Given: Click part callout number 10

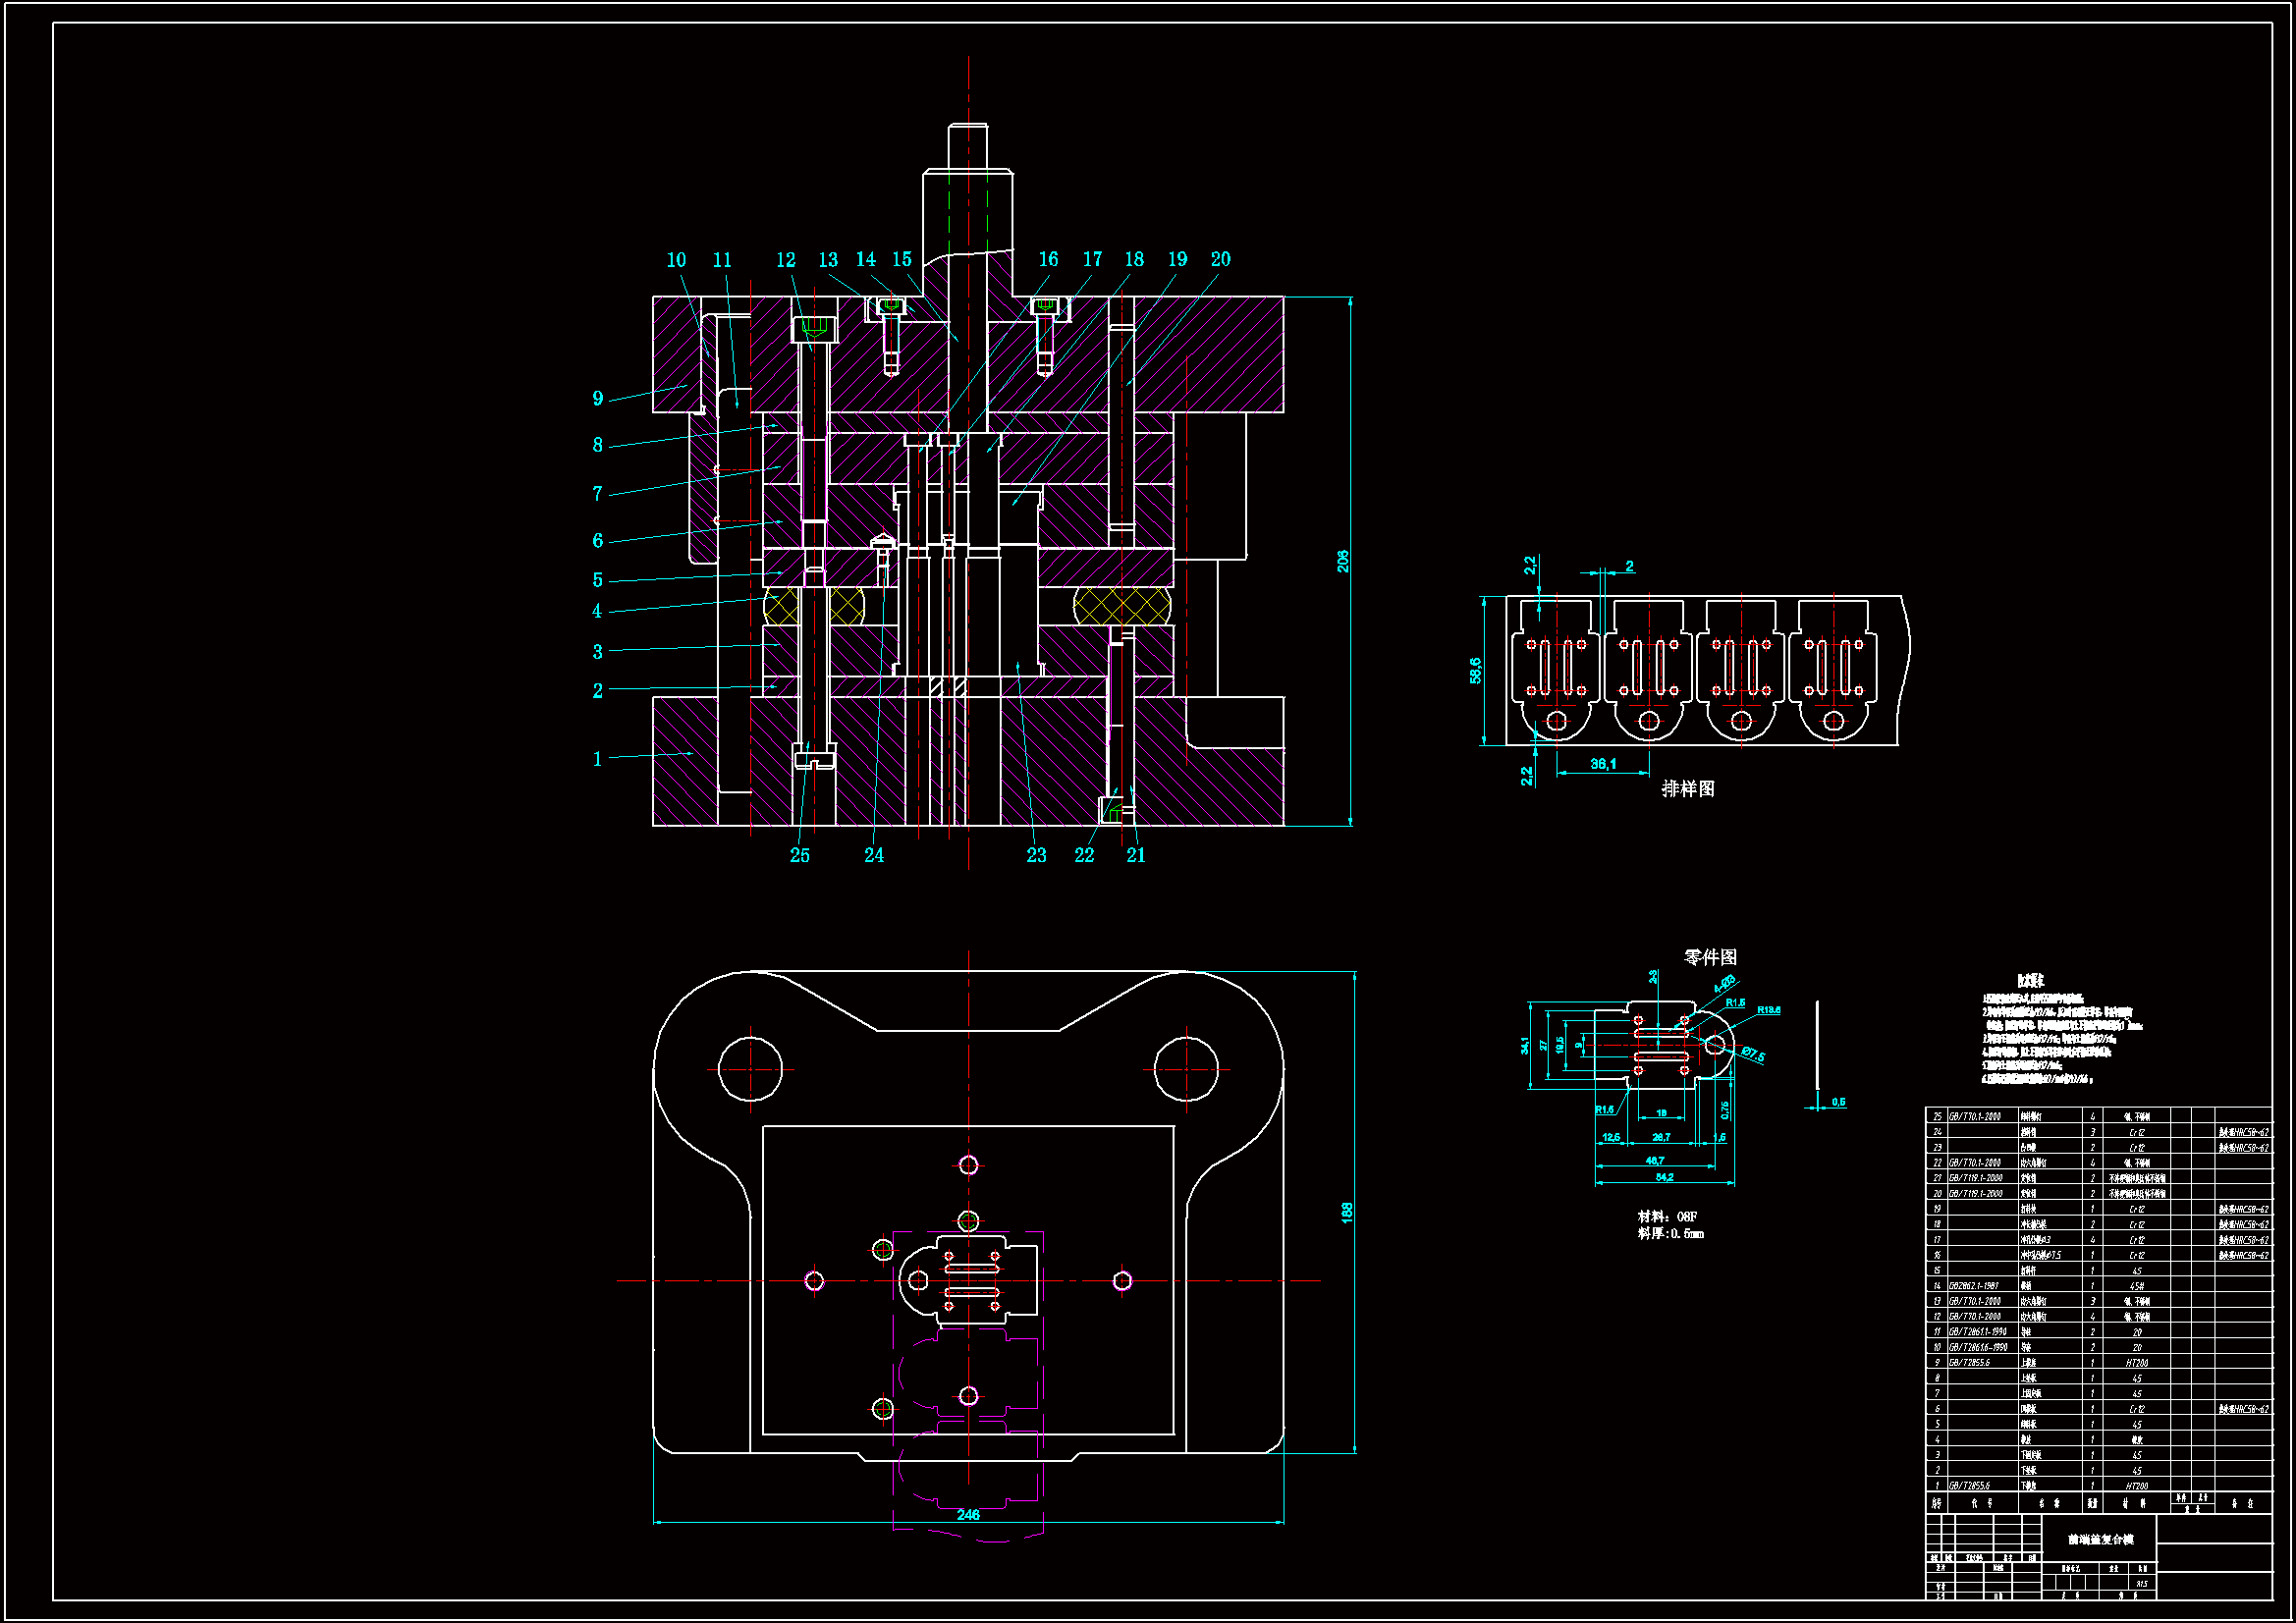Looking at the screenshot, I should (x=676, y=260).
